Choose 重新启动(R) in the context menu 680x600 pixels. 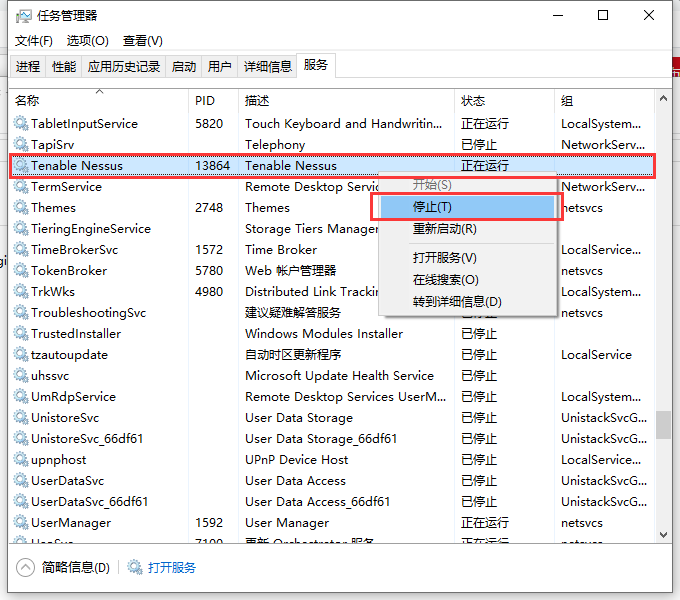click(x=468, y=228)
